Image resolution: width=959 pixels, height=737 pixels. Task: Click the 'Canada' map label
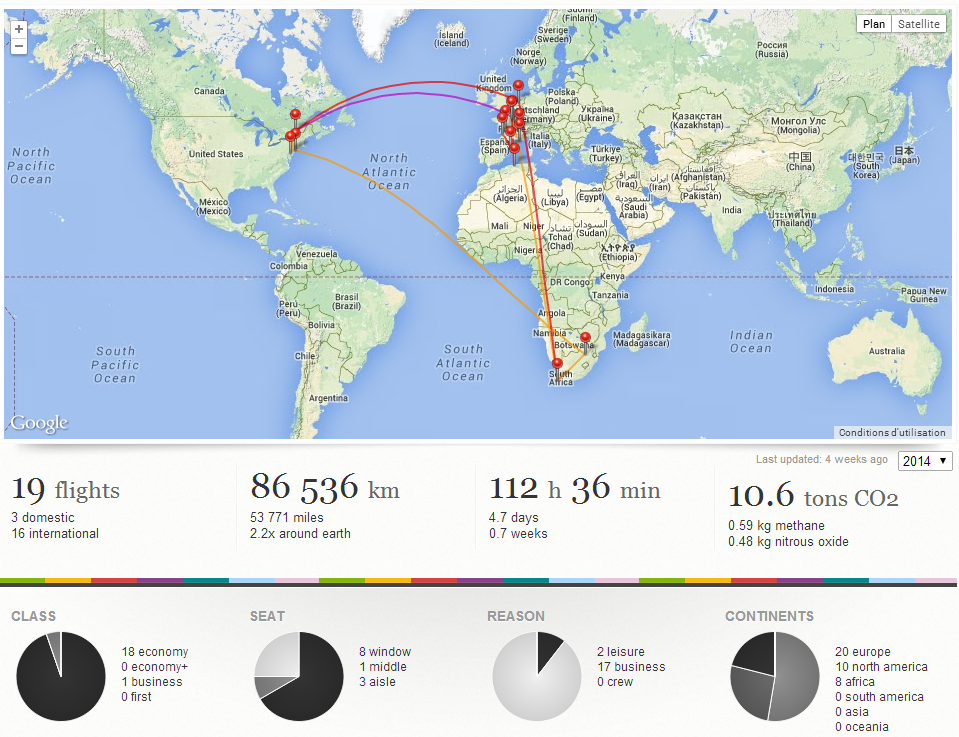(209, 91)
